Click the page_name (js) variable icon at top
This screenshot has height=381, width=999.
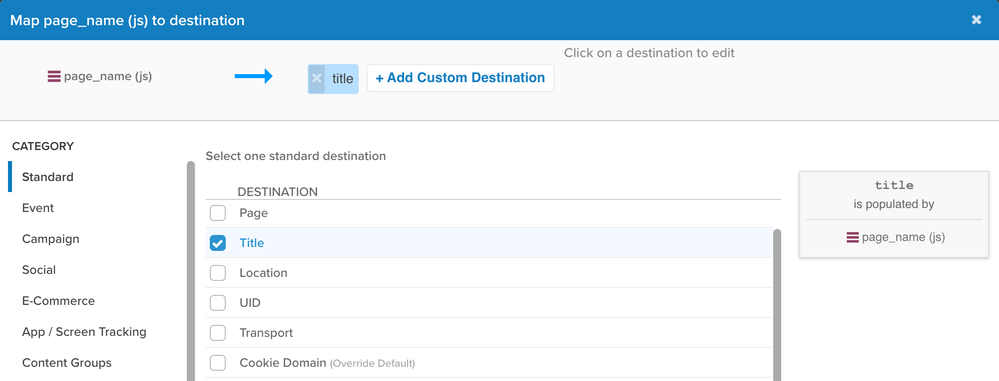click(54, 76)
